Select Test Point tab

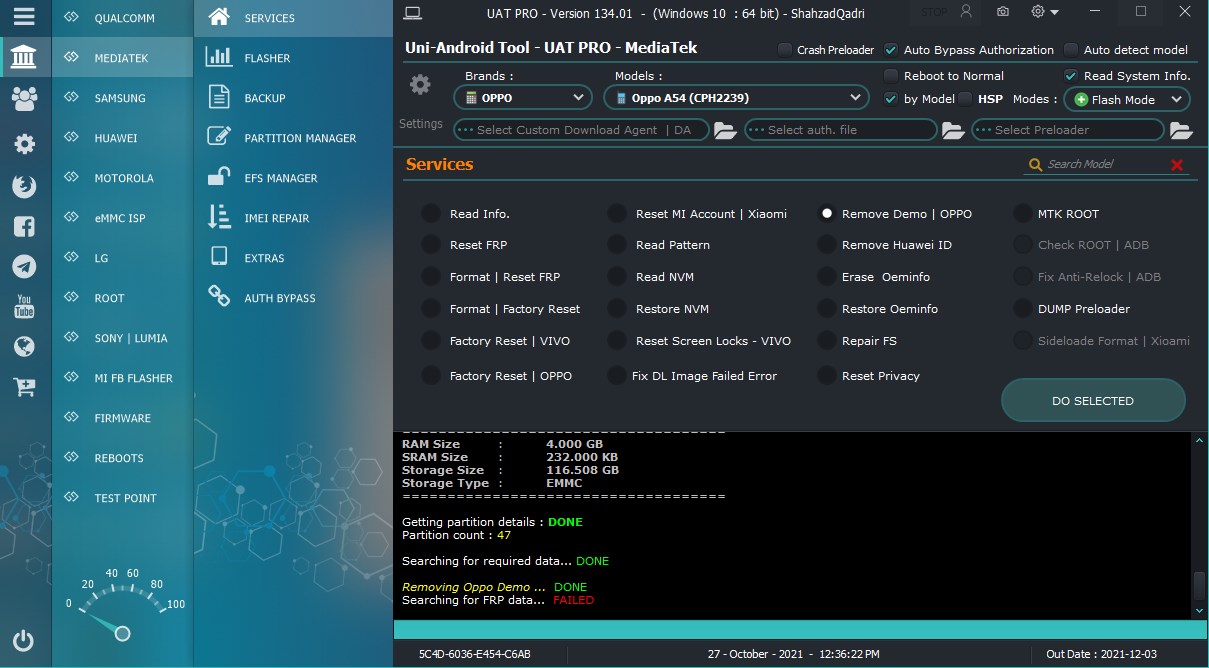click(x=122, y=498)
